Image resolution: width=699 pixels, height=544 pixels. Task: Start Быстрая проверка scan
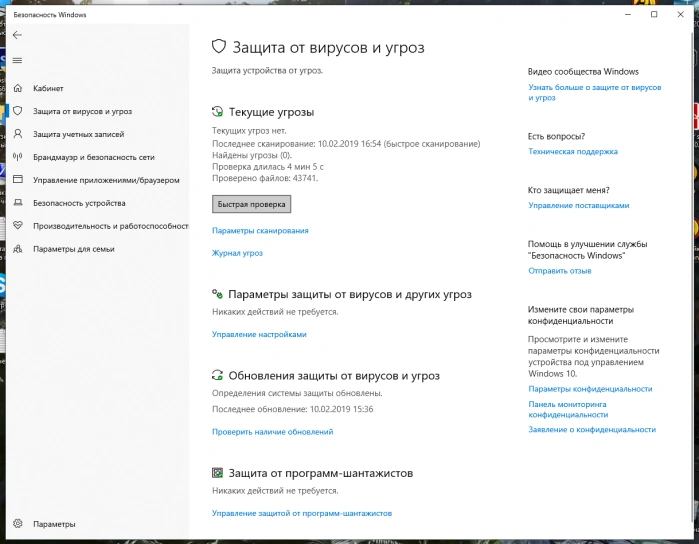(251, 204)
